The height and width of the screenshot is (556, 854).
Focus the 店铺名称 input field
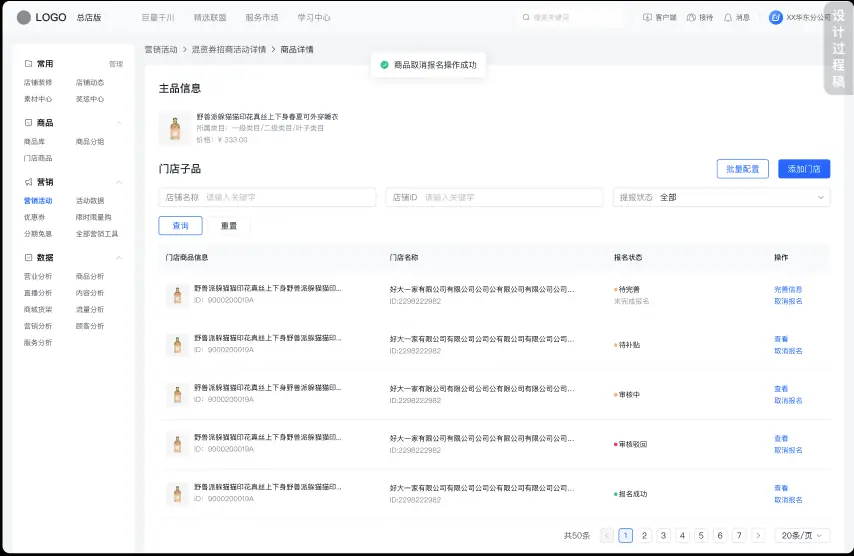267,197
